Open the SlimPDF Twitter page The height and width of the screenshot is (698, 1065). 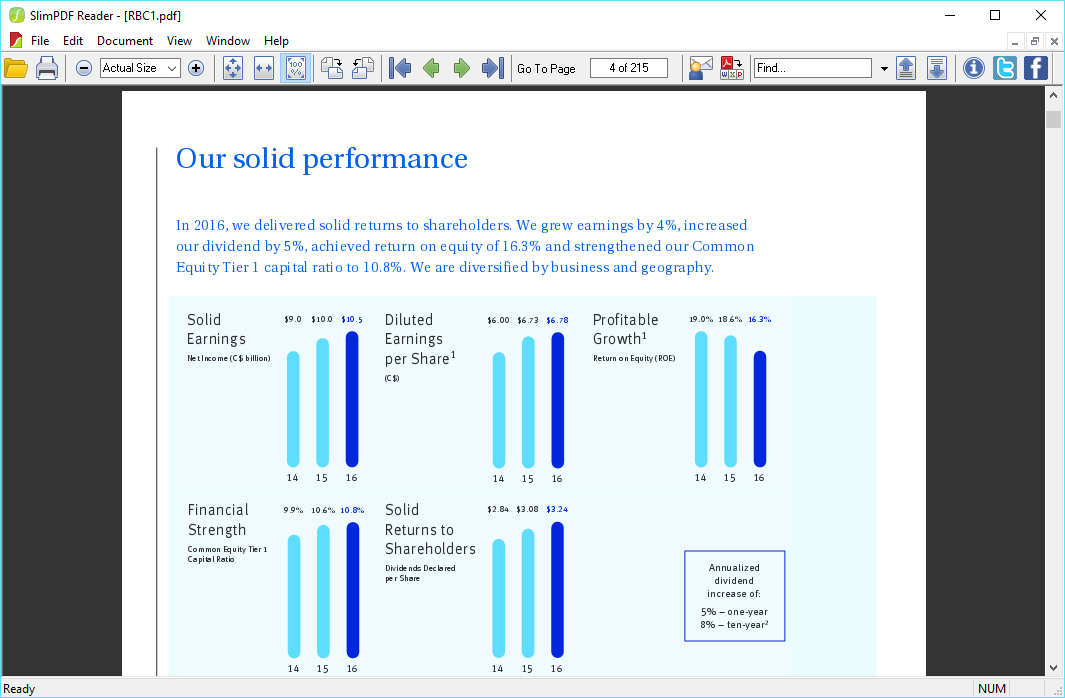point(1004,67)
